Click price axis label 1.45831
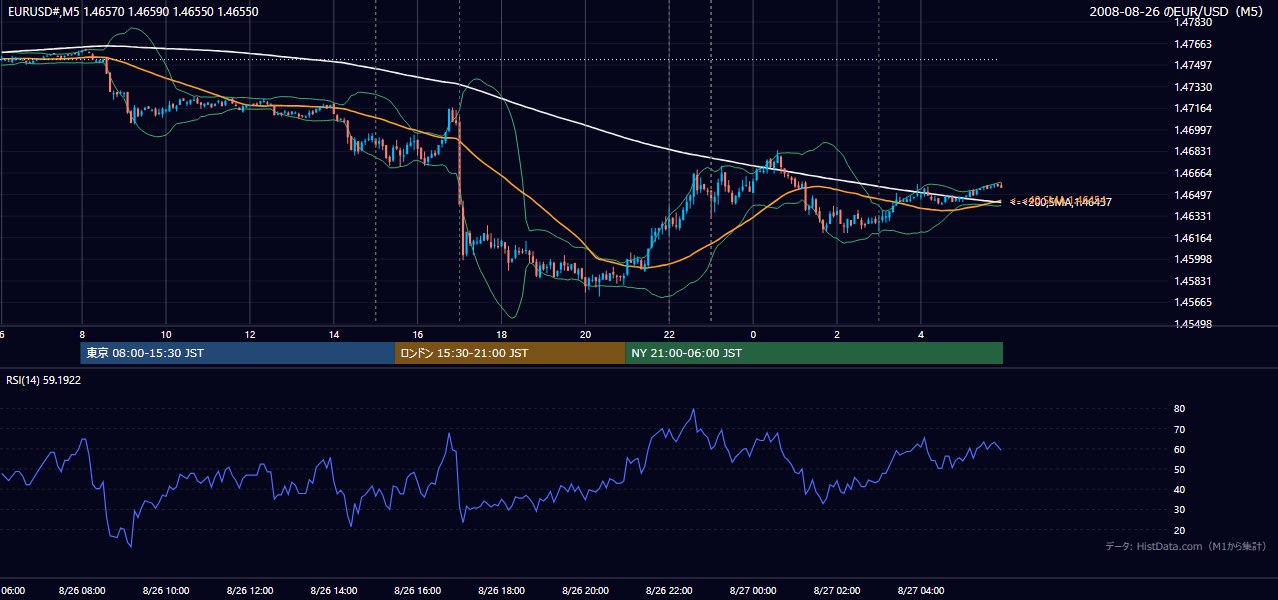Viewport: 1278px width, 600px height. pos(1192,281)
